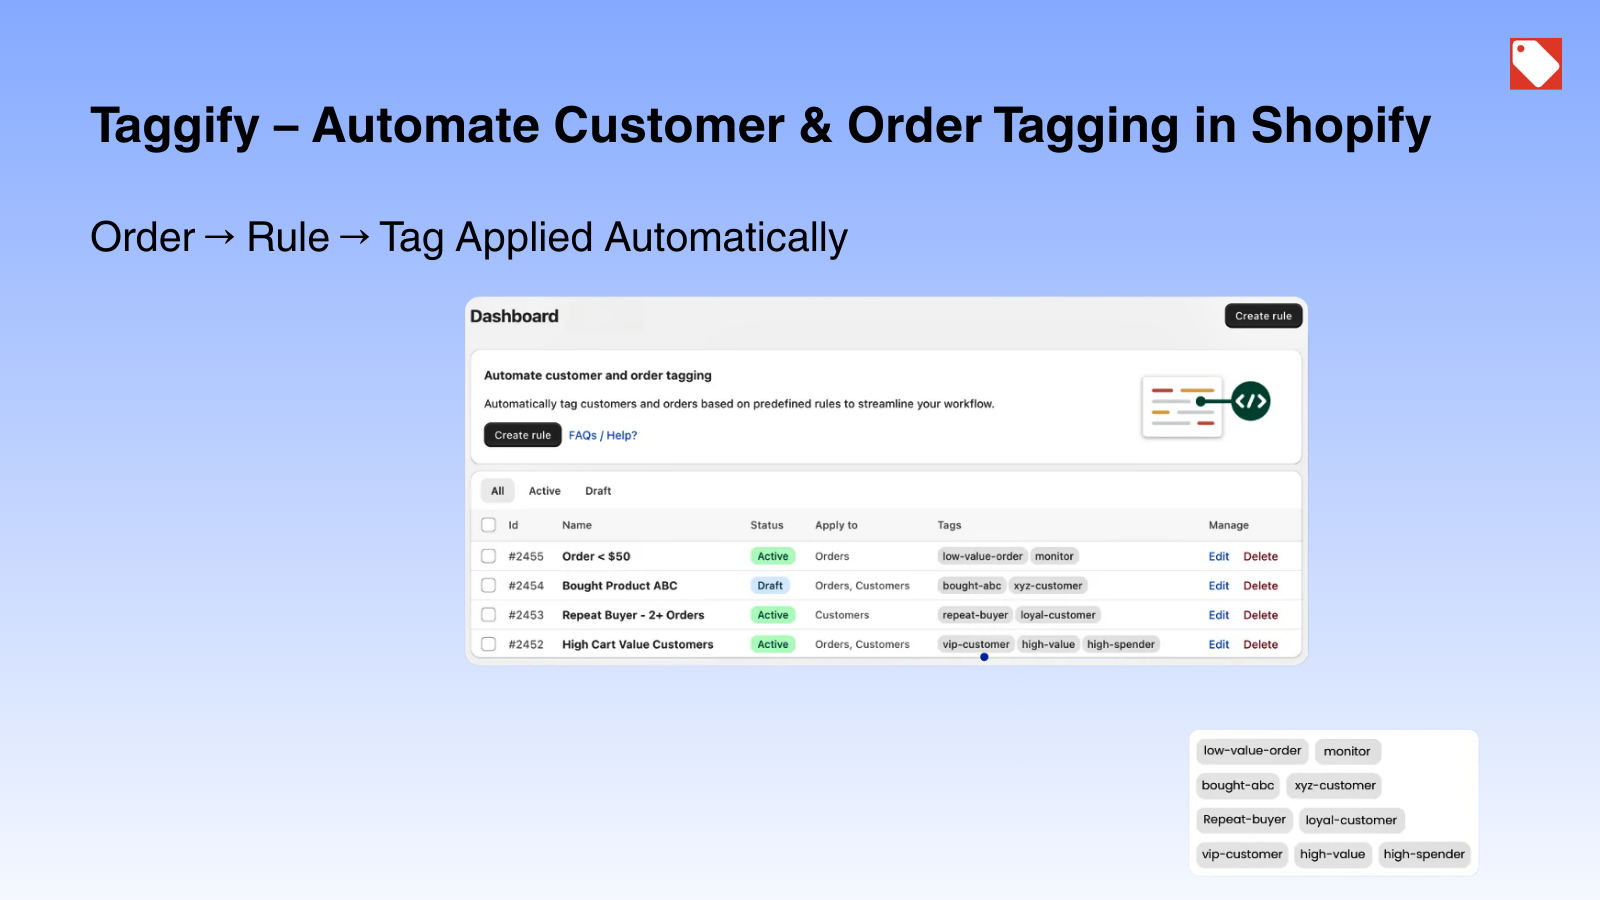The height and width of the screenshot is (900, 1600).
Task: Delete the Bought Product ABC rule
Action: [x=1261, y=585]
